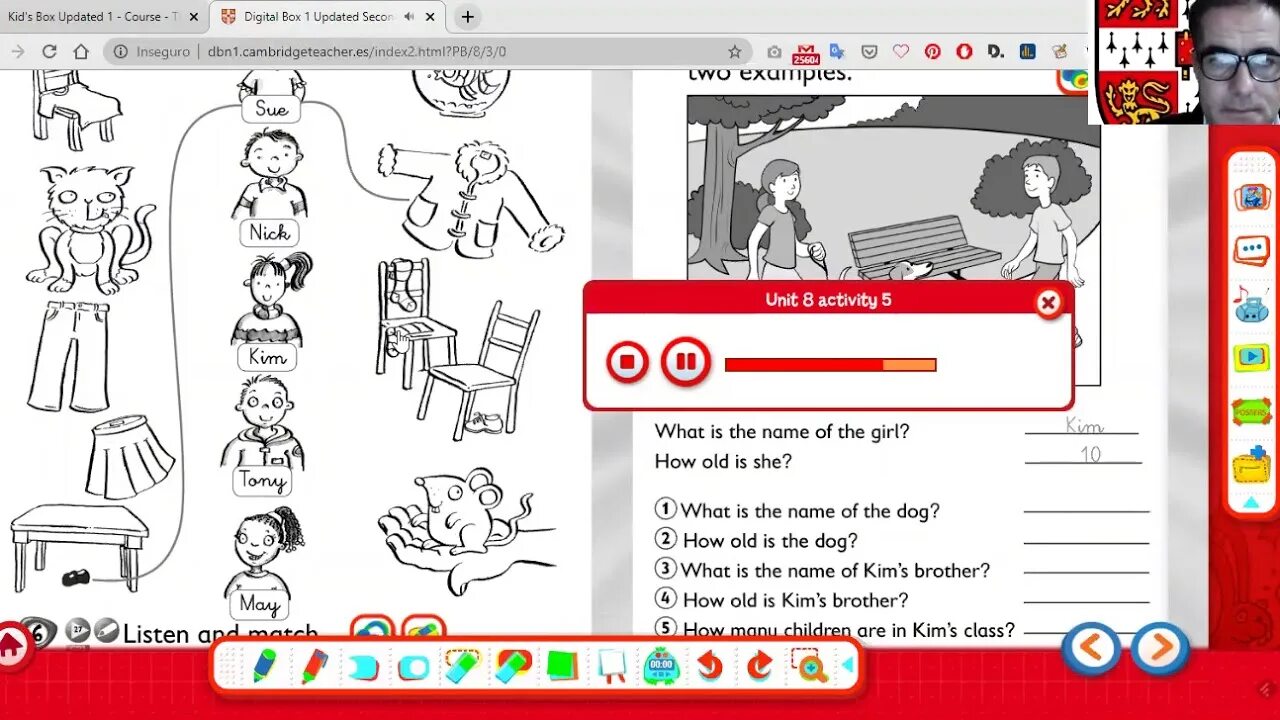Screen dimensions: 1280x720
Task: Play activity 6 audio track 27 icon
Action: click(x=78, y=630)
